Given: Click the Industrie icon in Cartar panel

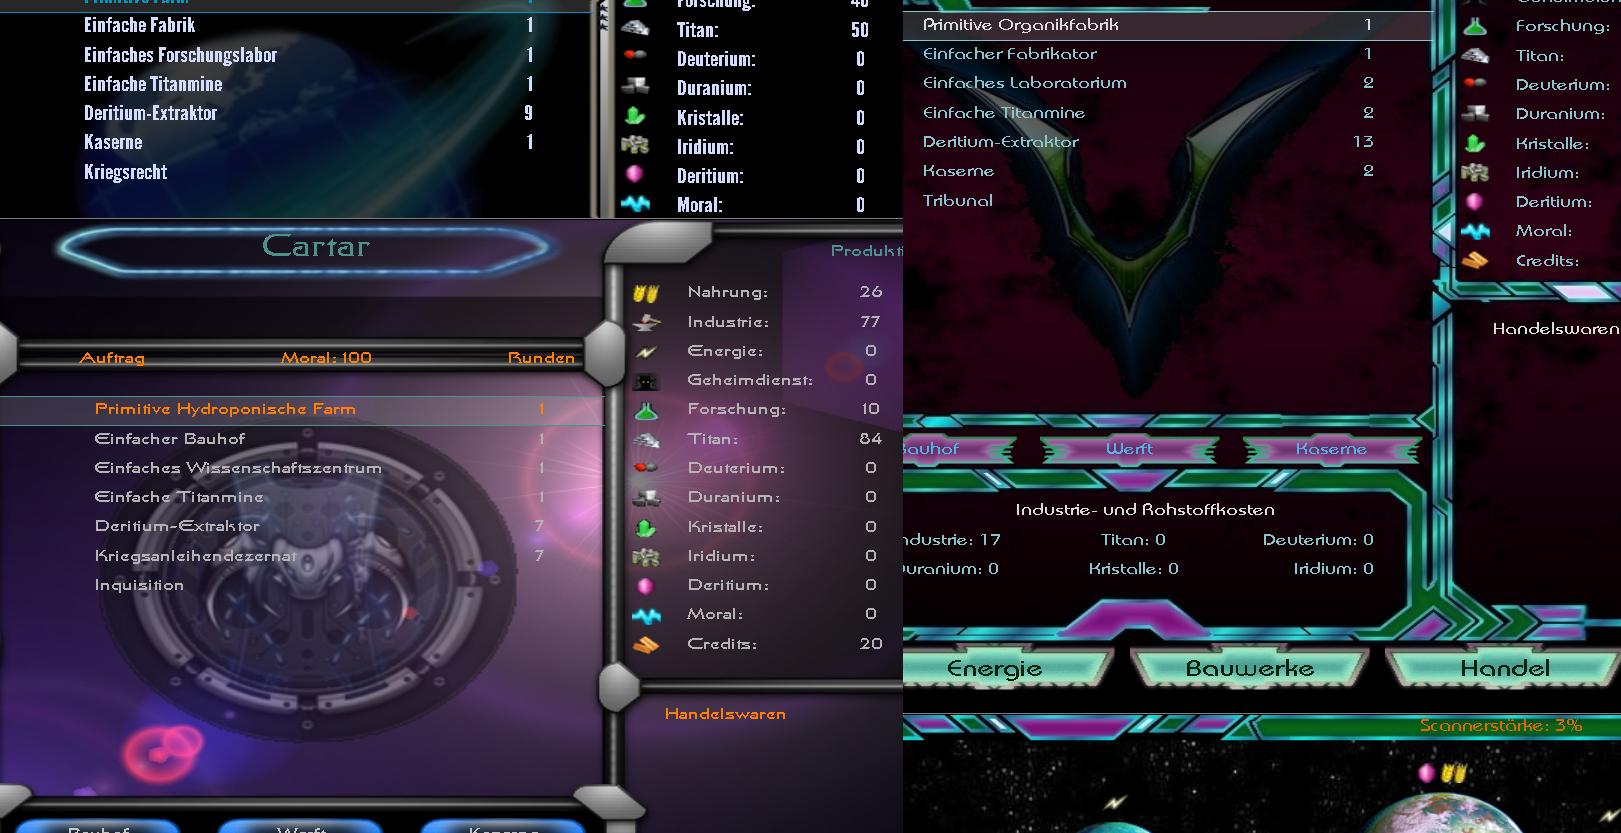Looking at the screenshot, I should 646,322.
